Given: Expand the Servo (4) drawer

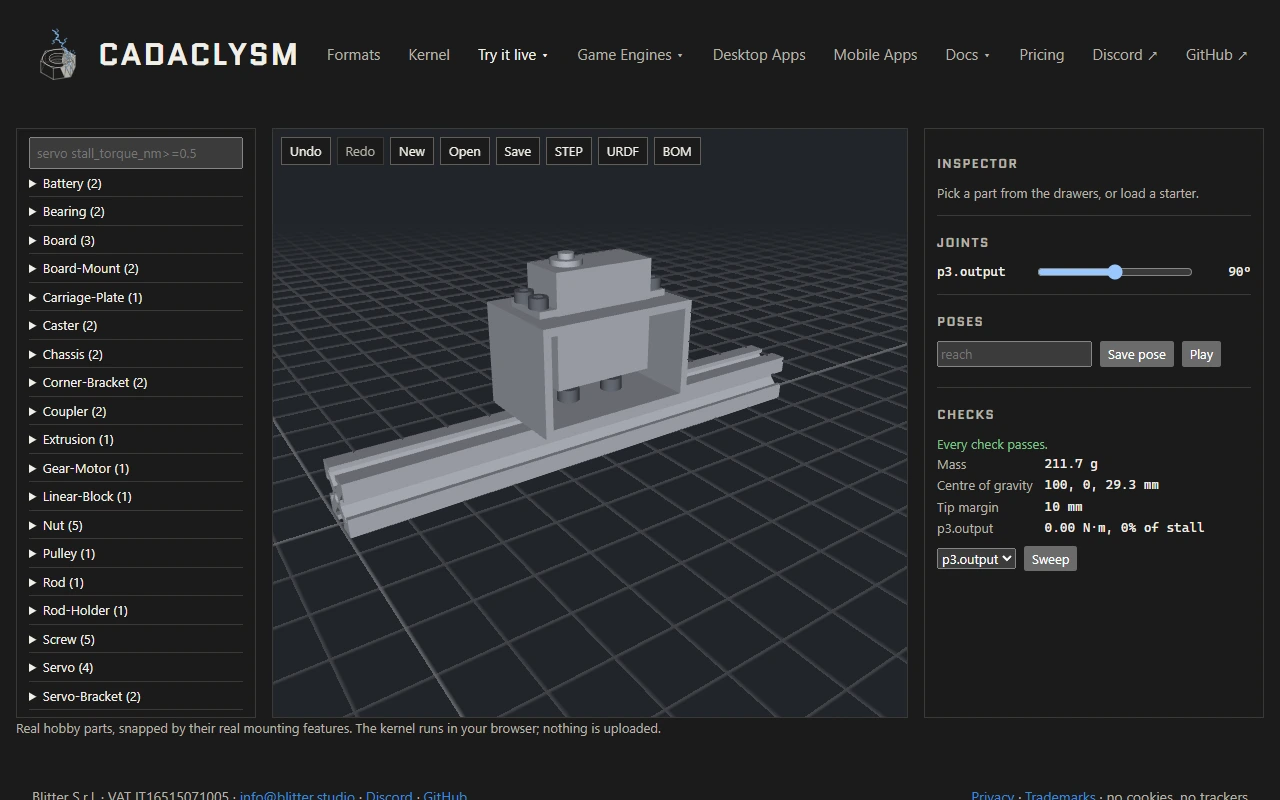Looking at the screenshot, I should pos(136,668).
